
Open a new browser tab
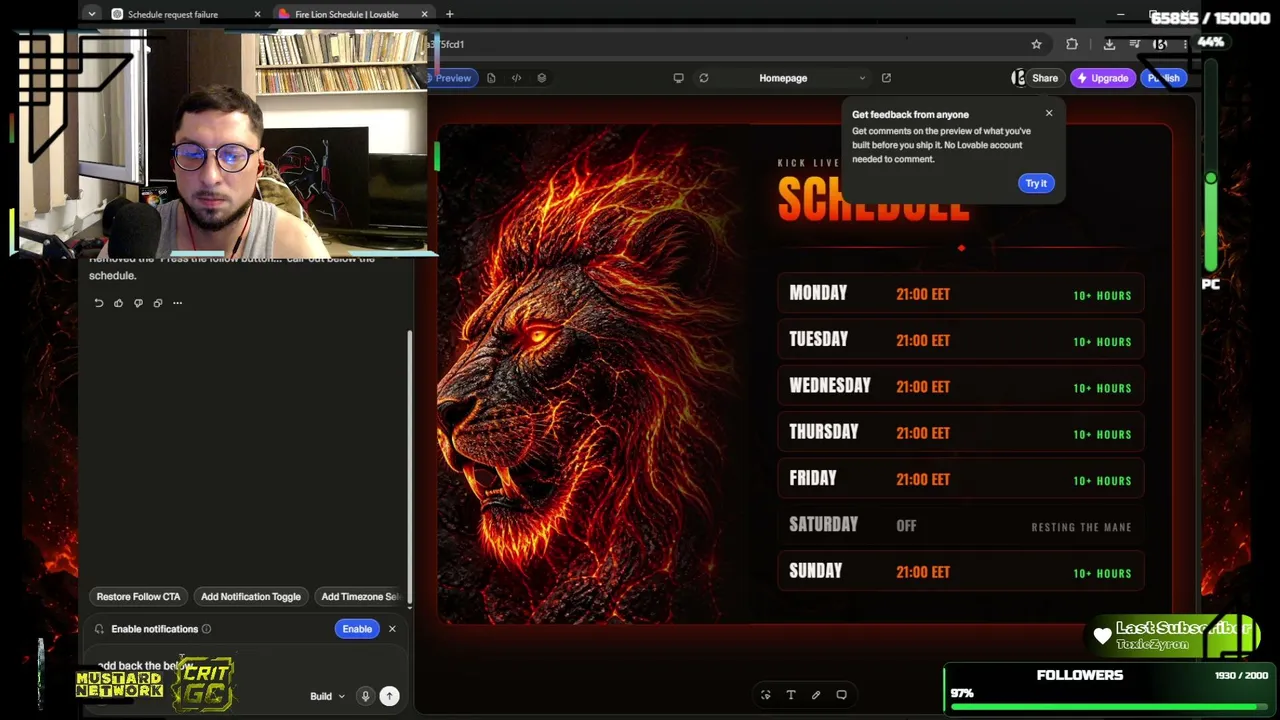(x=450, y=14)
